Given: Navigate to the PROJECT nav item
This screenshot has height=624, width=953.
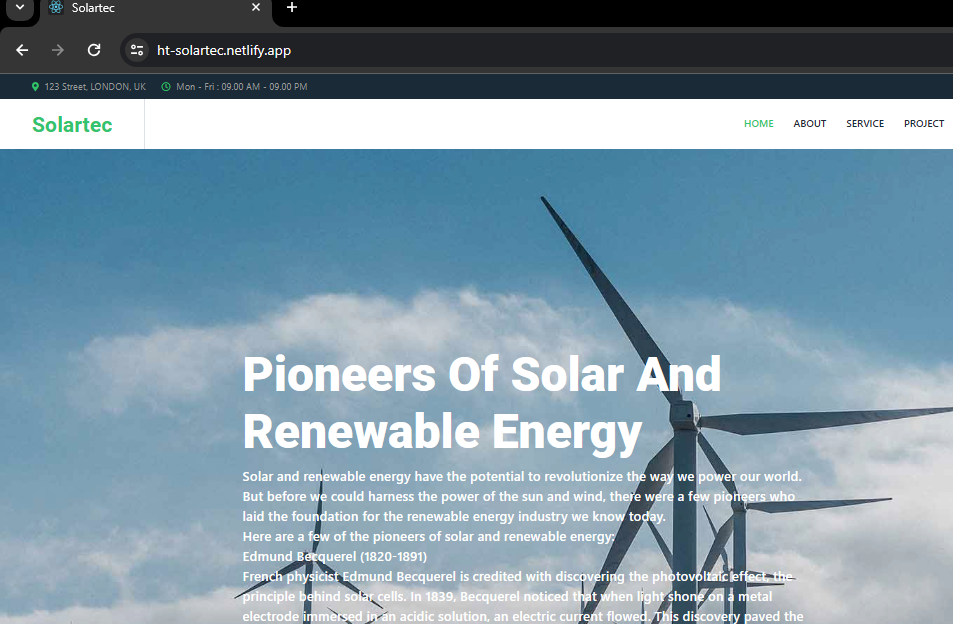Looking at the screenshot, I should click(x=923, y=124).
